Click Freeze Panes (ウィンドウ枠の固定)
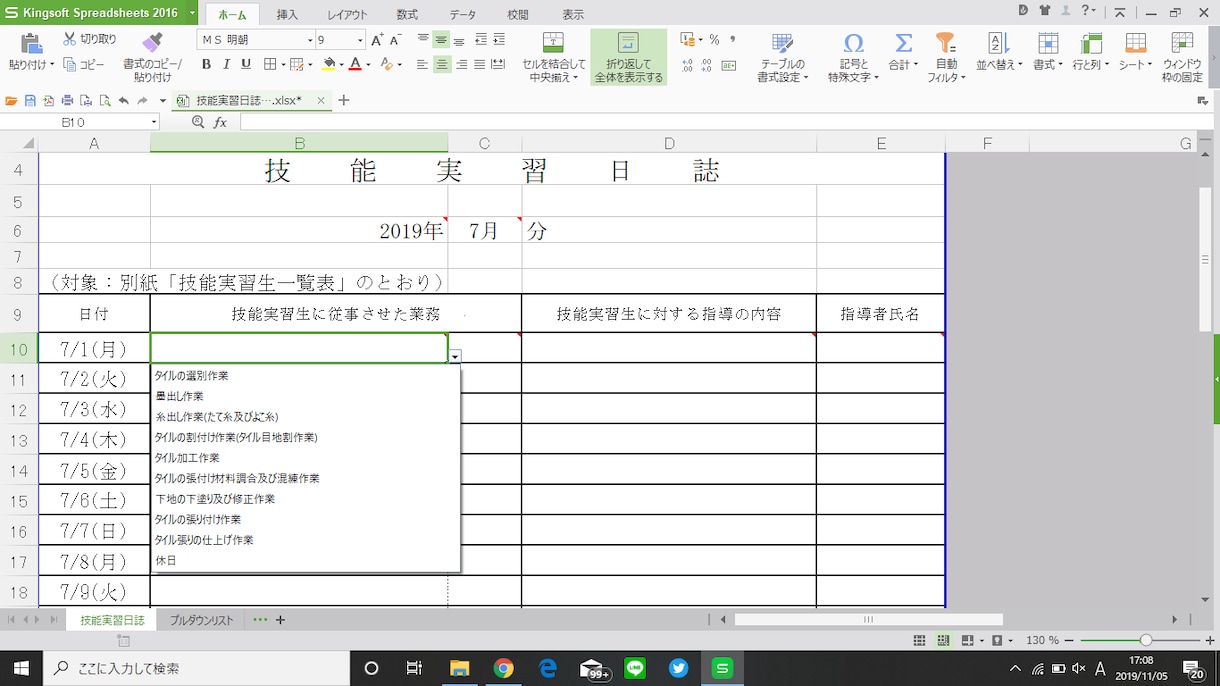1220x686 pixels. click(1182, 57)
